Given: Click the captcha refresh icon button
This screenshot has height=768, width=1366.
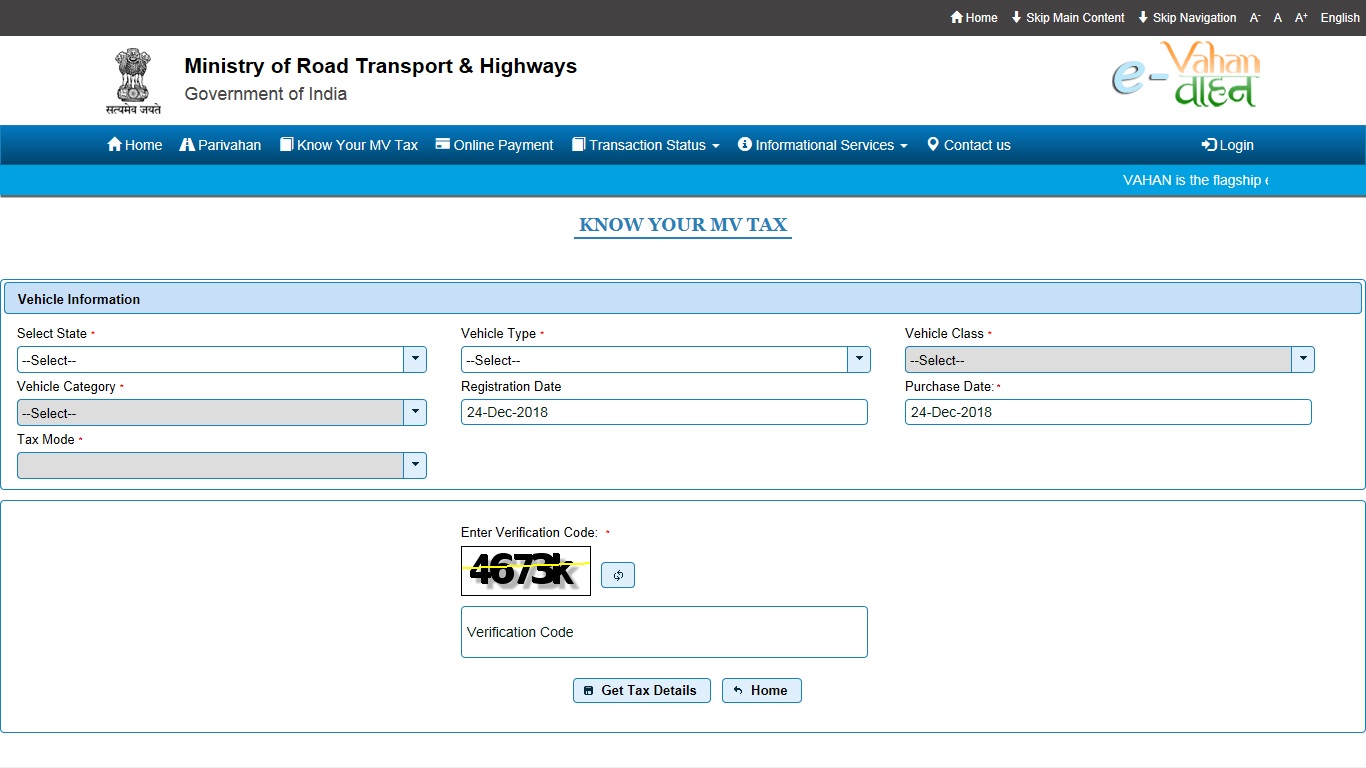Looking at the screenshot, I should click(x=618, y=575).
